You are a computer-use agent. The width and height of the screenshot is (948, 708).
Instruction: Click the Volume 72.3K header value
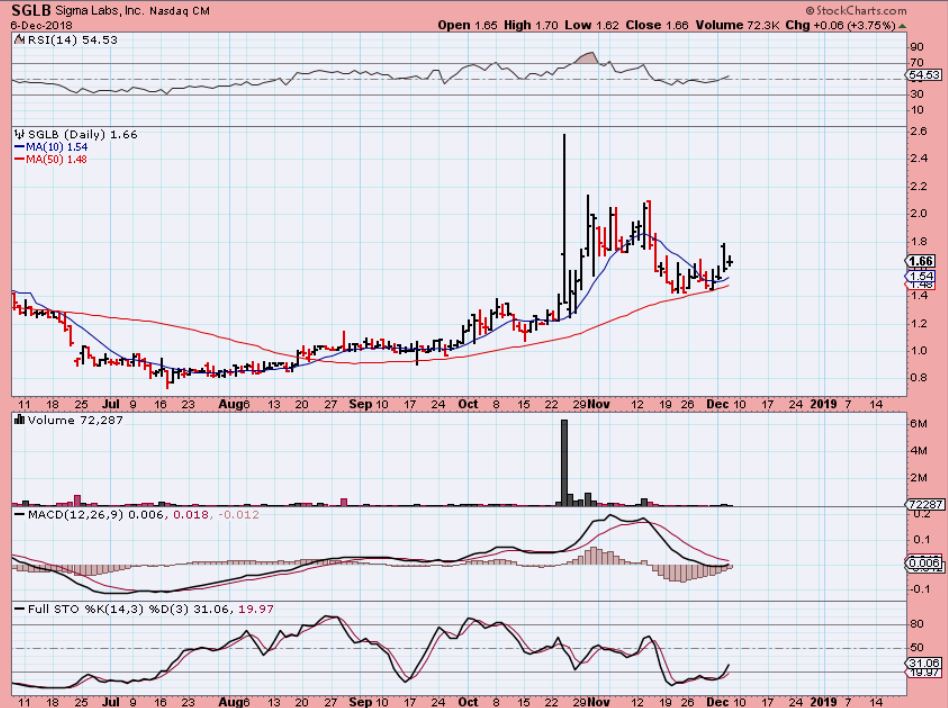738,25
